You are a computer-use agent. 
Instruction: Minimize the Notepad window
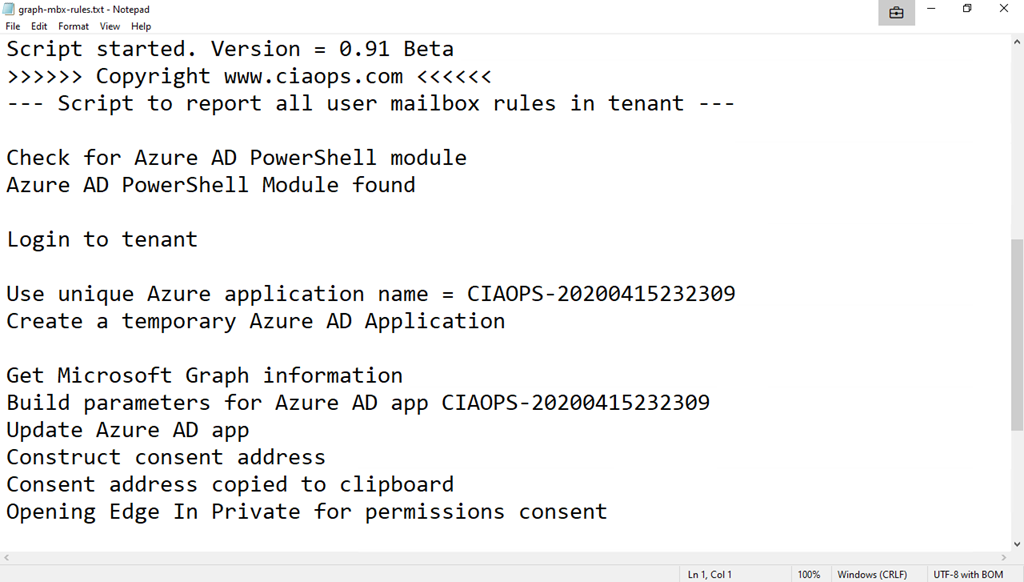(x=931, y=9)
